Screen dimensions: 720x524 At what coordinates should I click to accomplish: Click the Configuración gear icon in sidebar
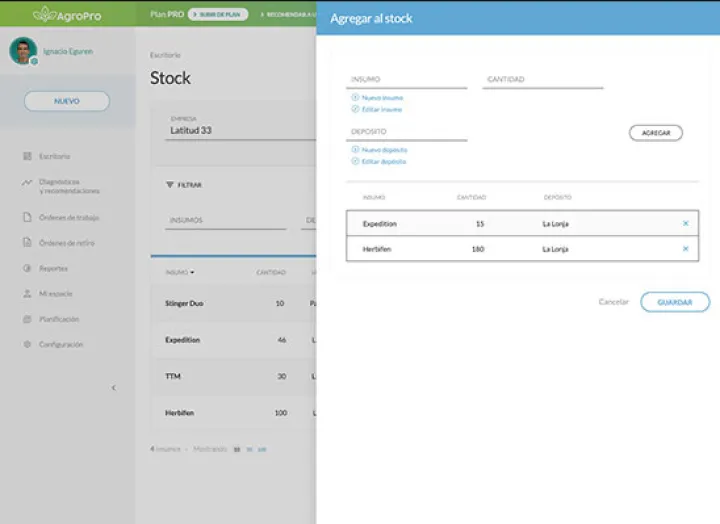(27, 345)
